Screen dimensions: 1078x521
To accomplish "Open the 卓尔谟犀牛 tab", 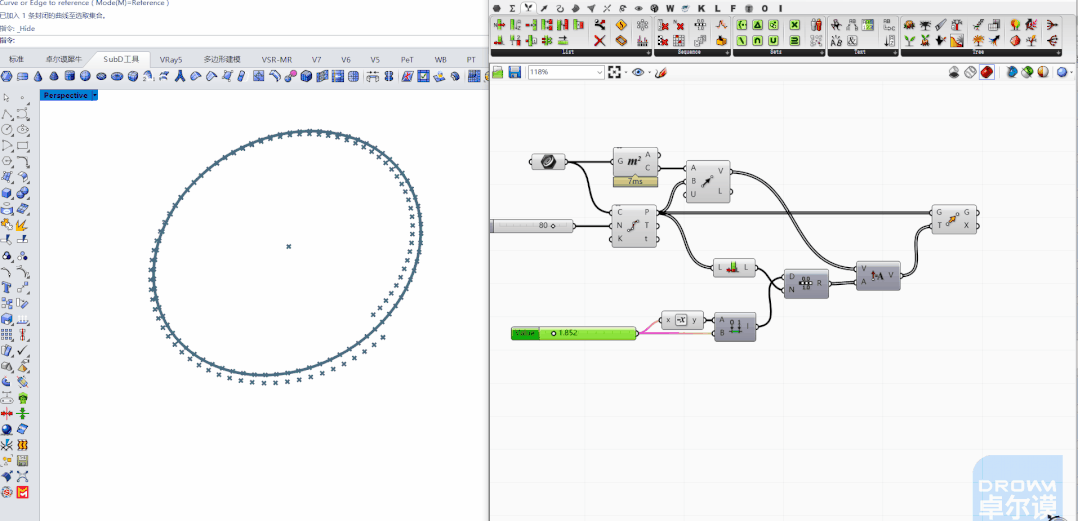I will pos(63,59).
